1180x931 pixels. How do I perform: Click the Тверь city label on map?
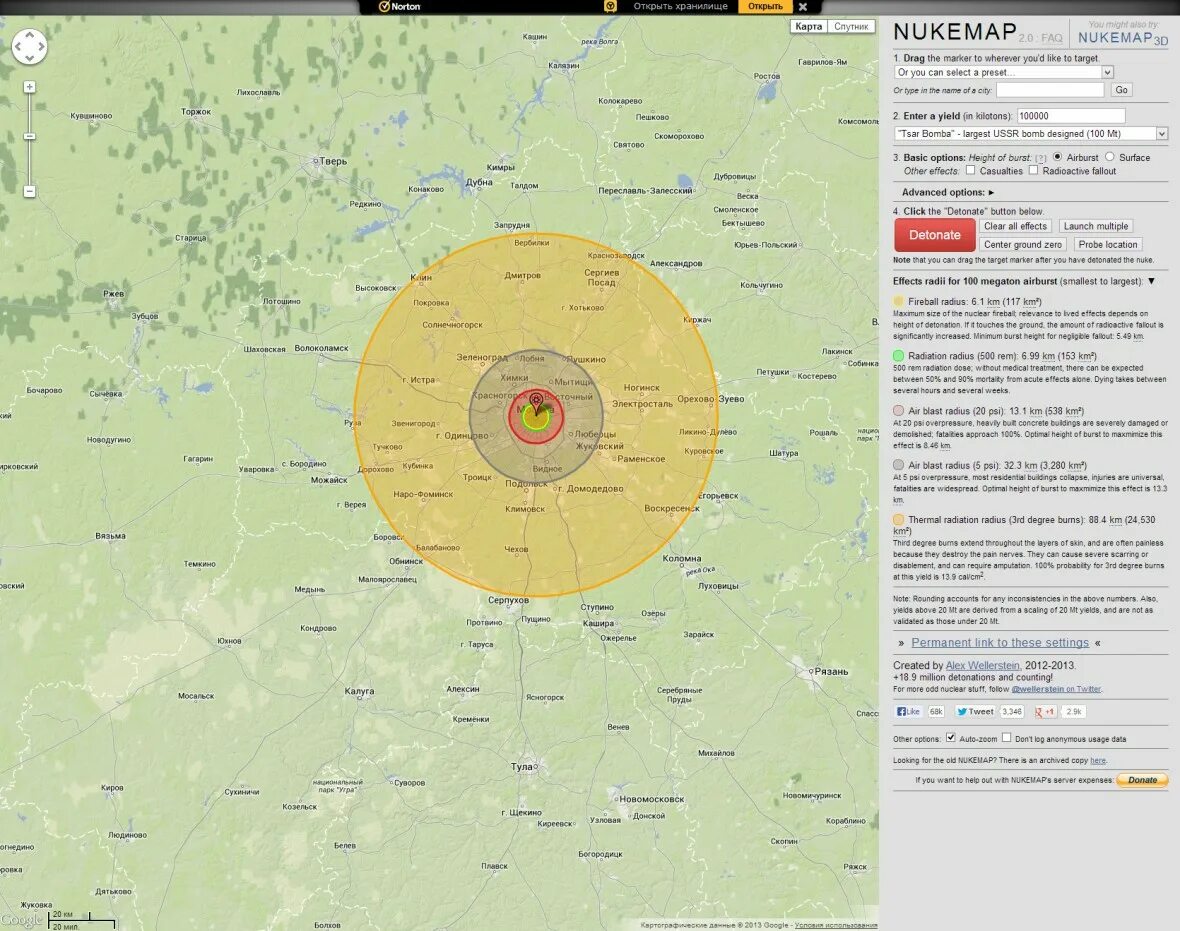click(x=333, y=161)
